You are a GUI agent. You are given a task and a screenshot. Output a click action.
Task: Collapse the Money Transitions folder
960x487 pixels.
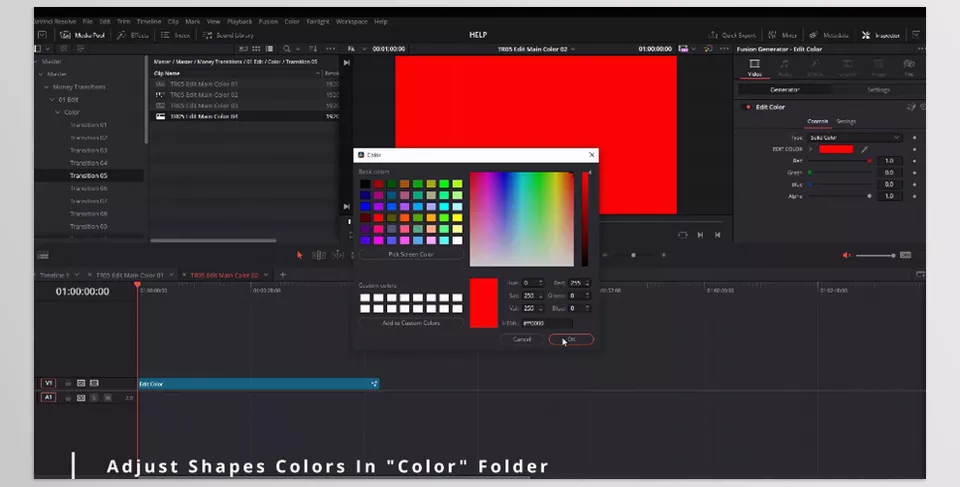coord(47,87)
